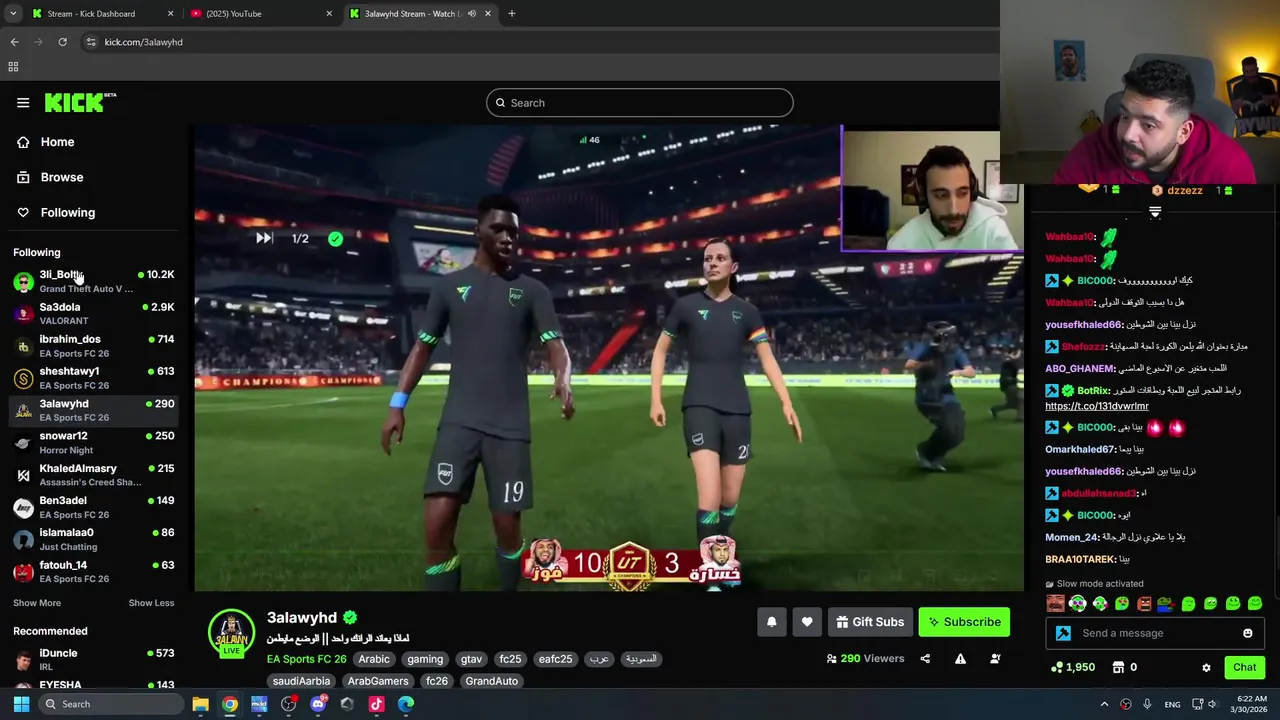Open snowar12 Horror Night channel
This screenshot has width=1280, height=720.
[94, 443]
